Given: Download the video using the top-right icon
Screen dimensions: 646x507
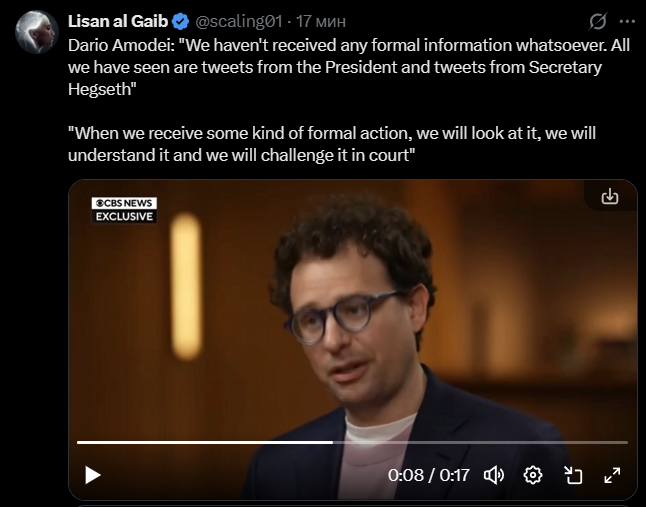Looking at the screenshot, I should pyautogui.click(x=610, y=197).
